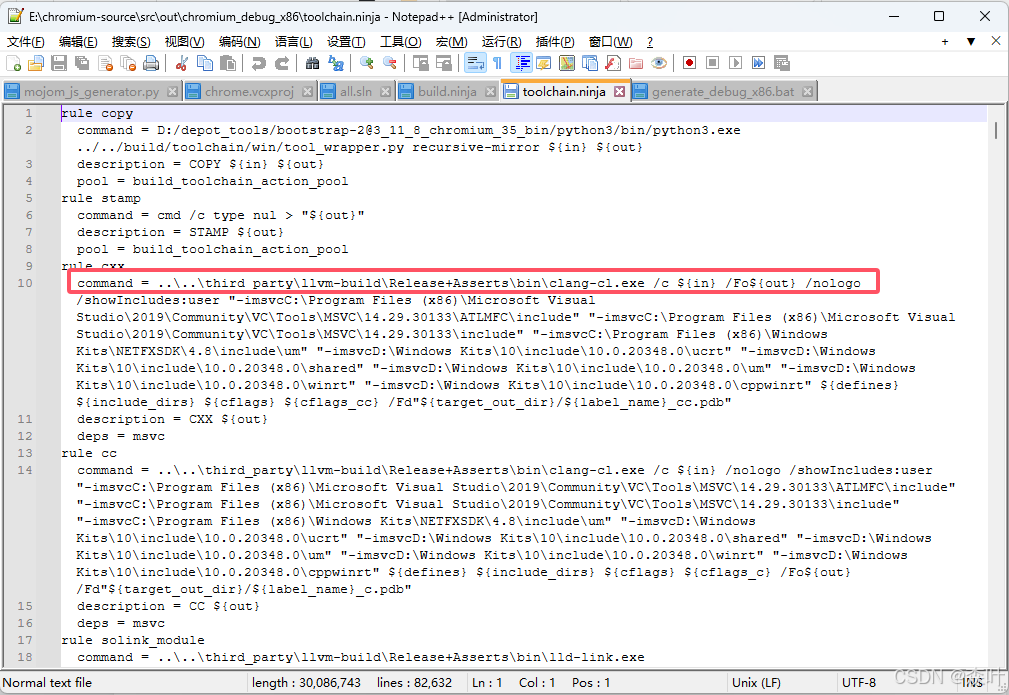Close the current document via toolbar icon
Viewport: 1009px width, 695px height.
pyautogui.click(x=106, y=63)
